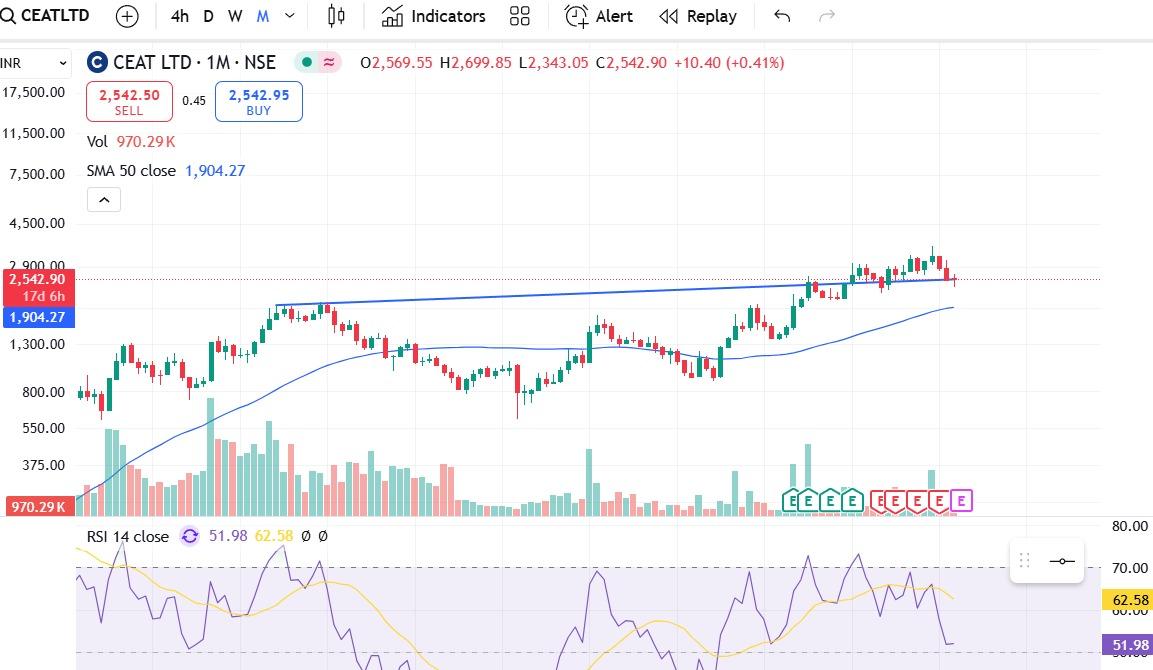Click the high value H2,699.85
Image resolution: width=1153 pixels, height=670 pixels.
(475, 63)
